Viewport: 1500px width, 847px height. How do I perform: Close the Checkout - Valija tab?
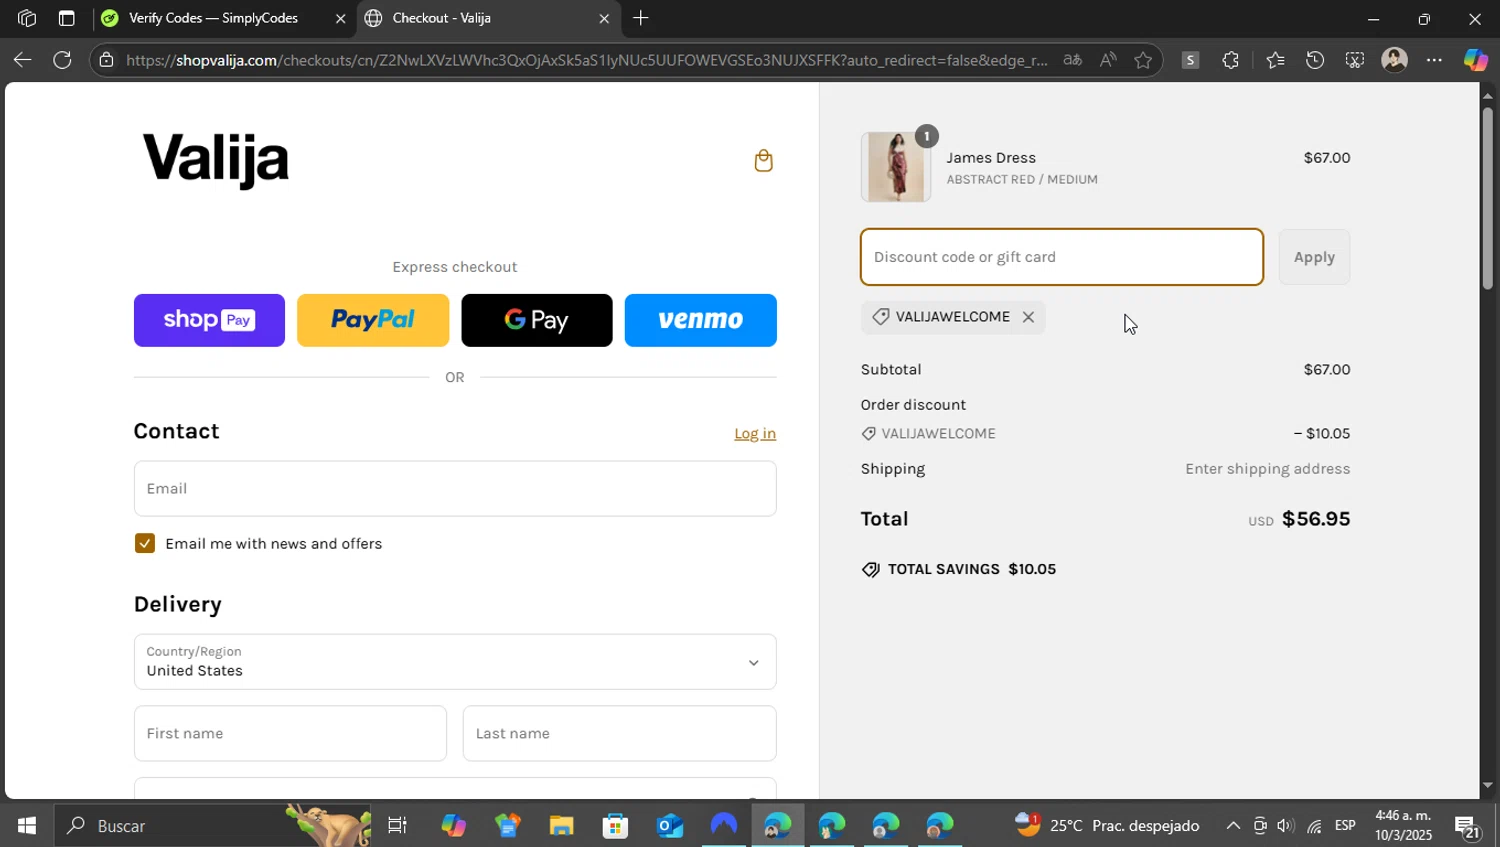[604, 18]
